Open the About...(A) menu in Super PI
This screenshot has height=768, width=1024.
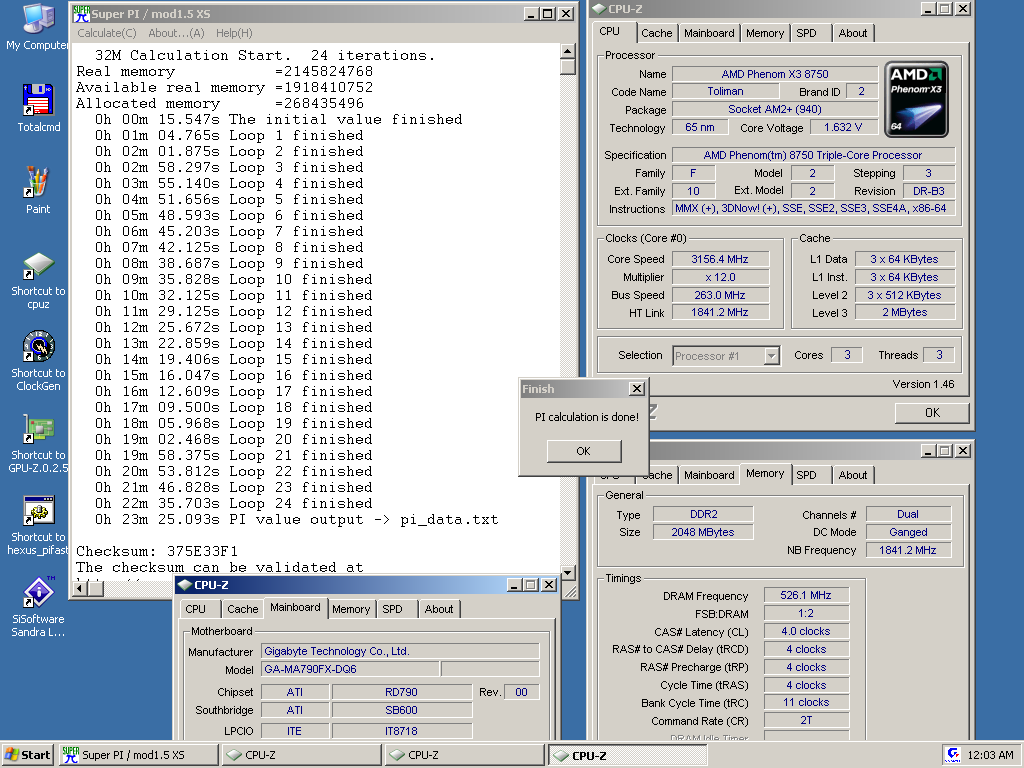[176, 33]
